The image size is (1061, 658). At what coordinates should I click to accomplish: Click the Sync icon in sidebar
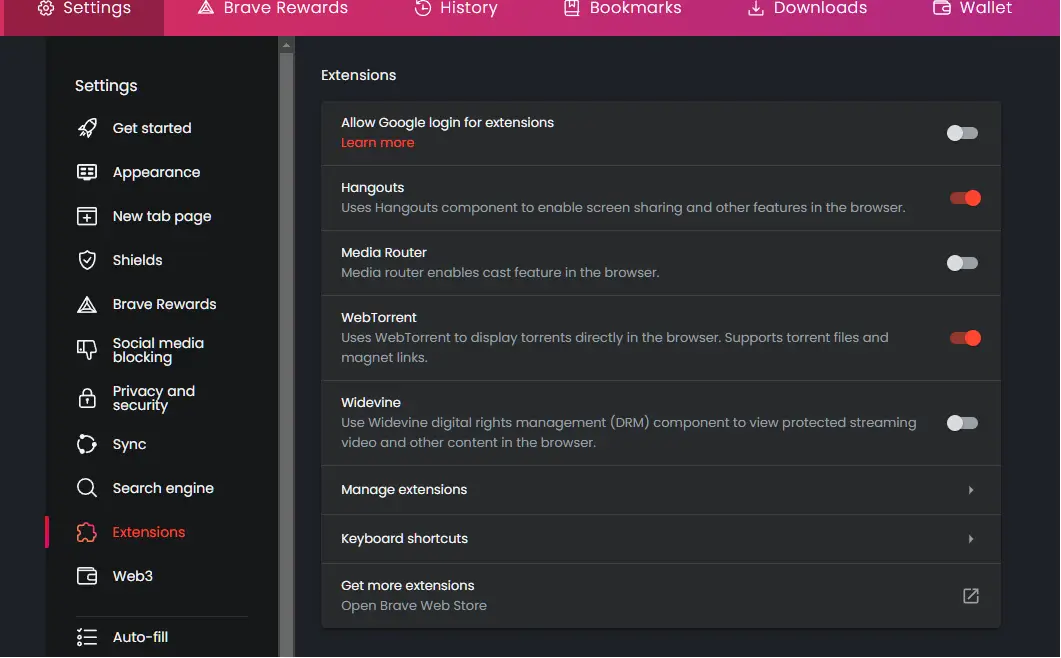click(x=87, y=444)
